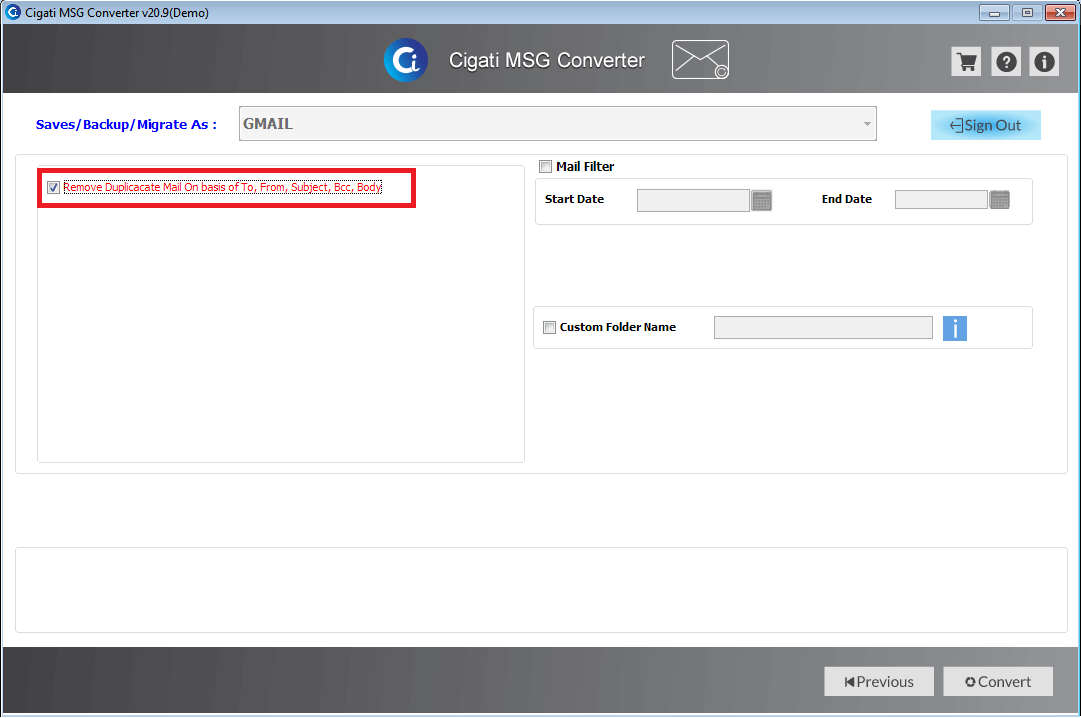This screenshot has height=718, width=1081.
Task: Click the app icon in the title bar
Action: click(12, 12)
